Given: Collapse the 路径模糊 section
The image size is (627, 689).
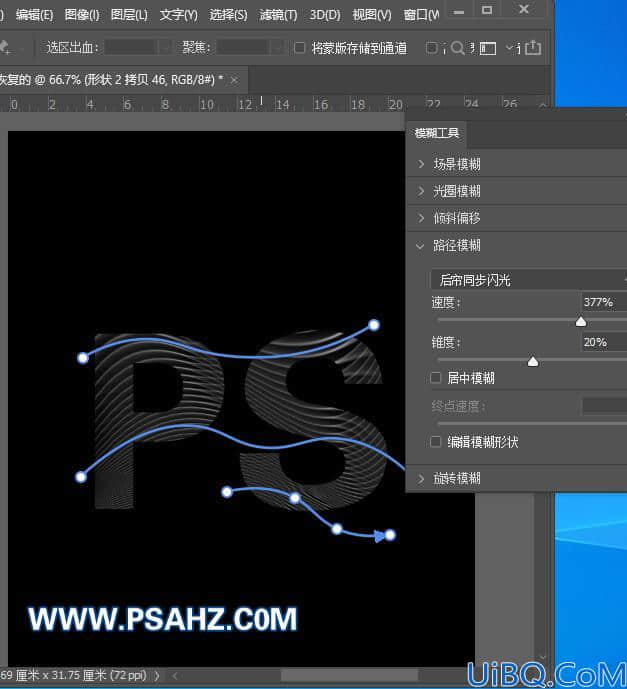Looking at the screenshot, I should coord(420,246).
